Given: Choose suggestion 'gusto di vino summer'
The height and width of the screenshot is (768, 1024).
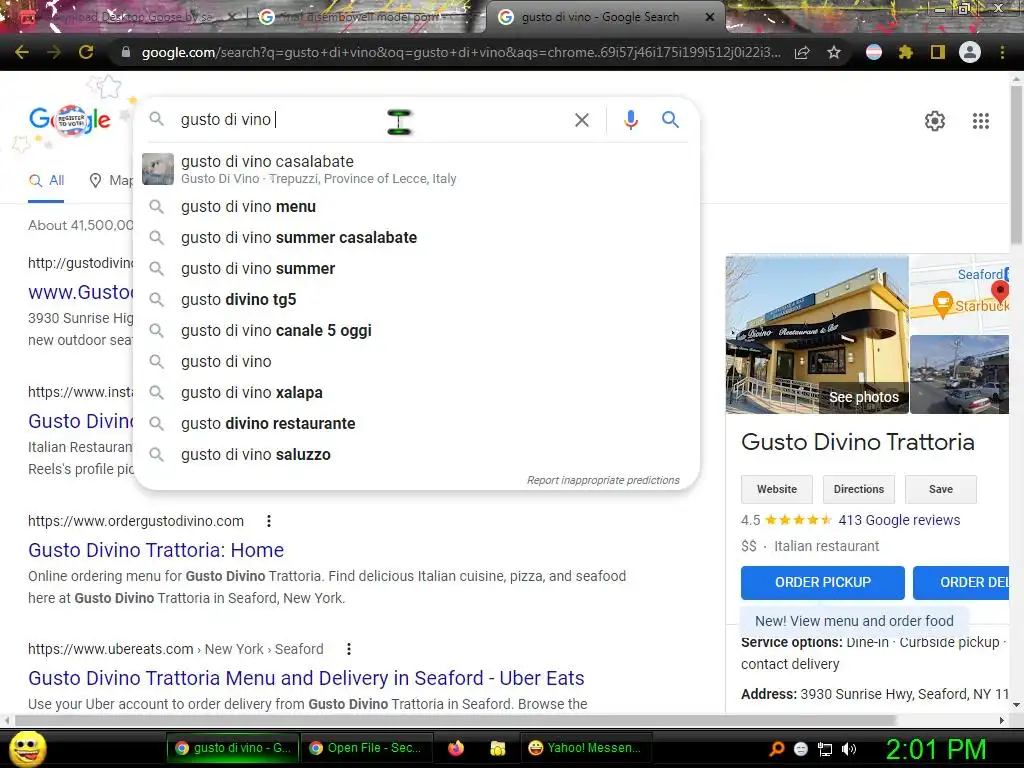Looking at the screenshot, I should pos(416,269).
